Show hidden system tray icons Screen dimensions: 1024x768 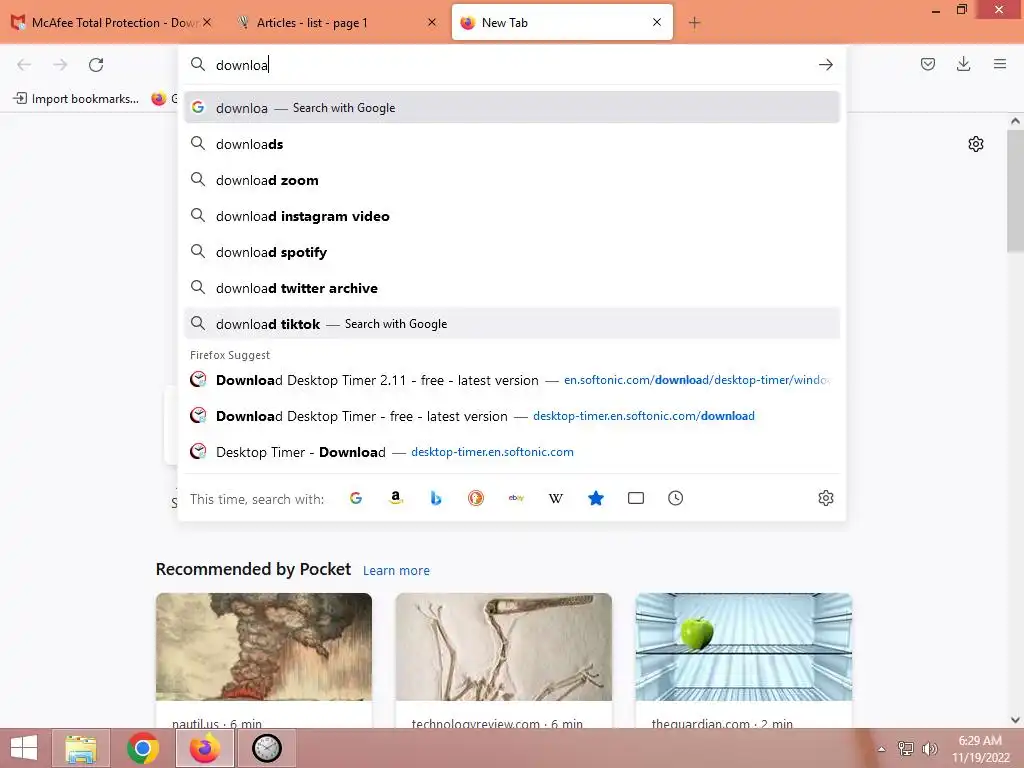(x=881, y=749)
